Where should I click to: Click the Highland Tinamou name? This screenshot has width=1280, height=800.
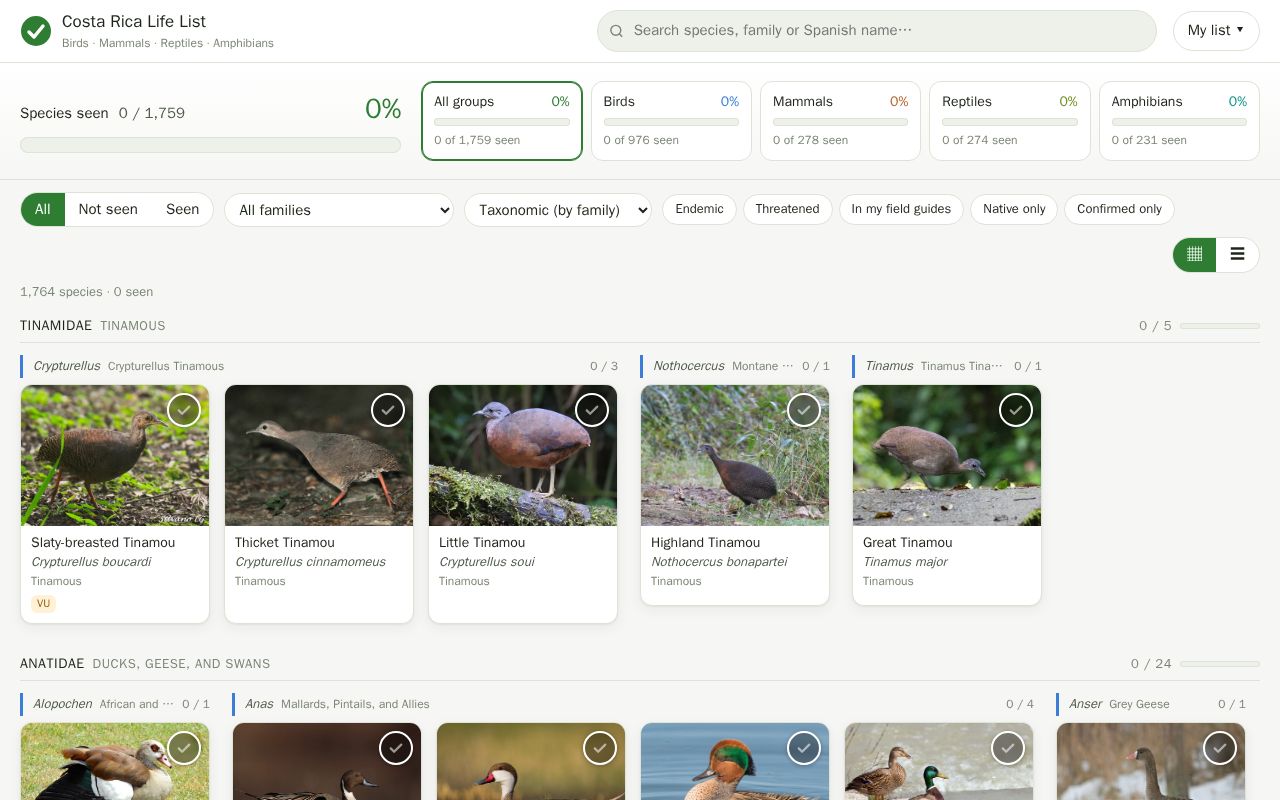(705, 542)
